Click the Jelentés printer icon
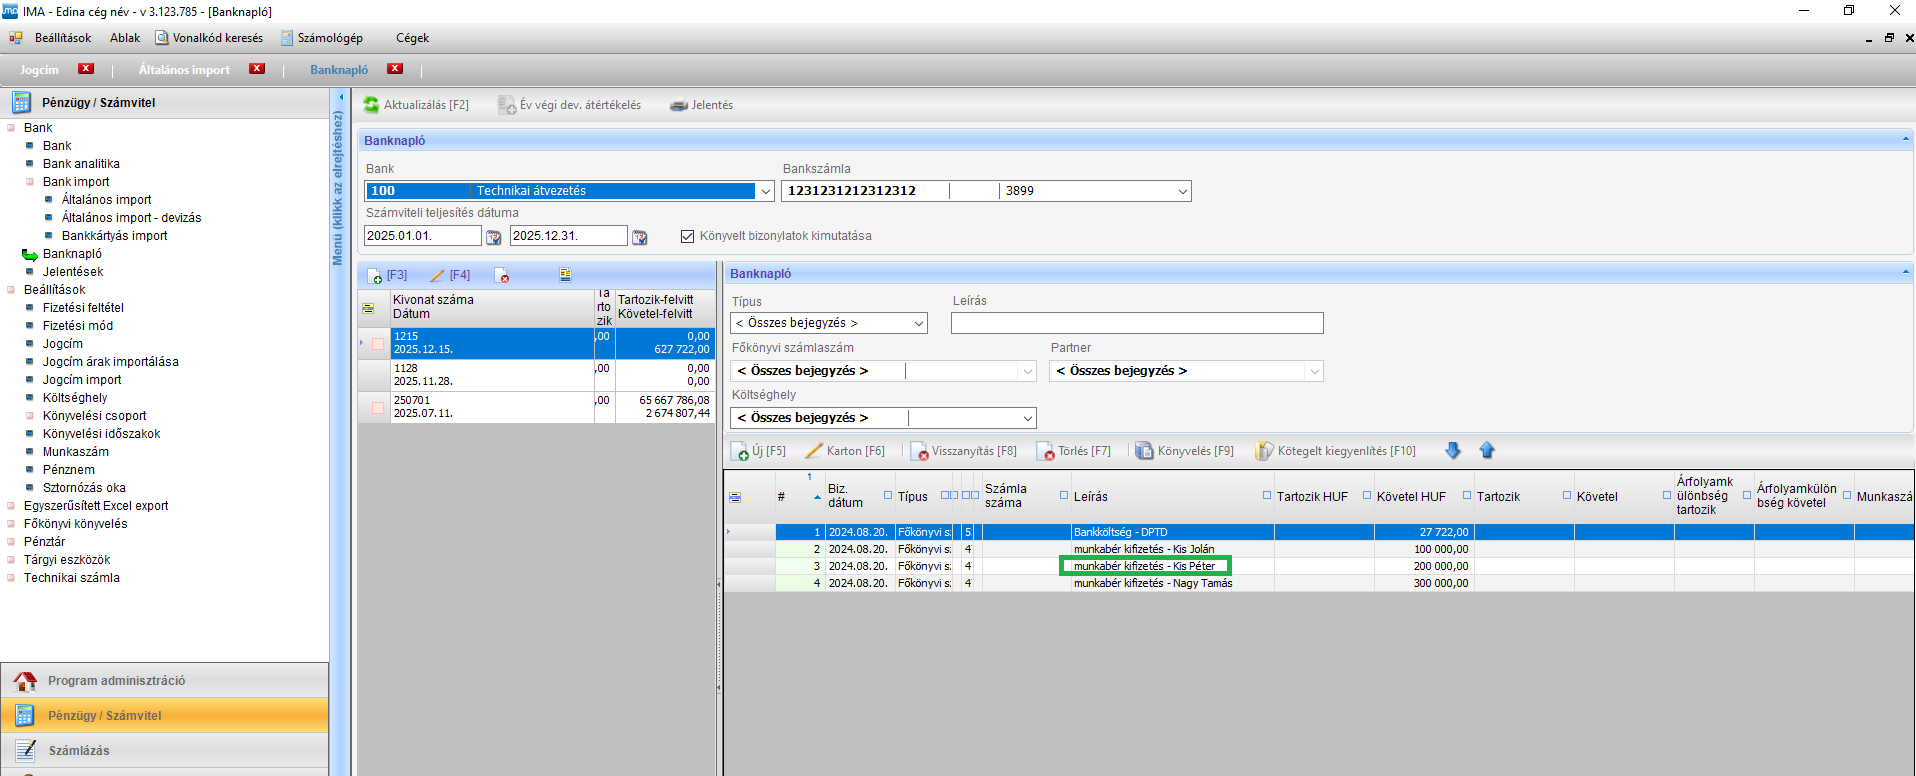The image size is (1916, 776). pos(679,105)
